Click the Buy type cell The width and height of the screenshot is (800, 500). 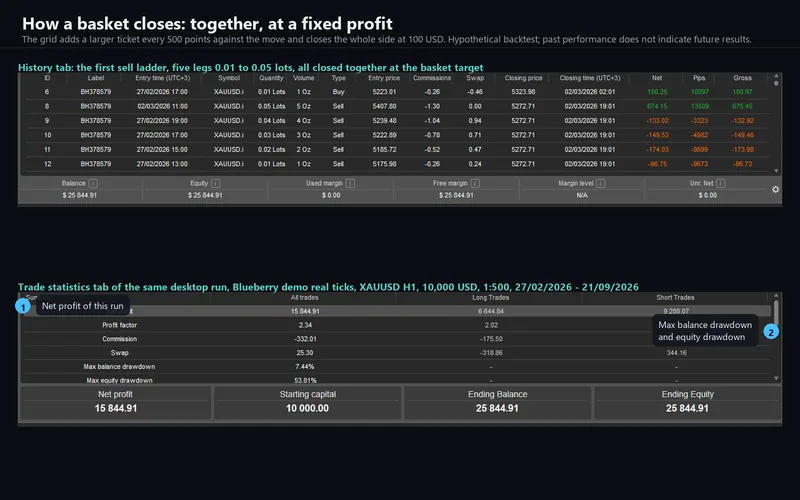[338, 92]
